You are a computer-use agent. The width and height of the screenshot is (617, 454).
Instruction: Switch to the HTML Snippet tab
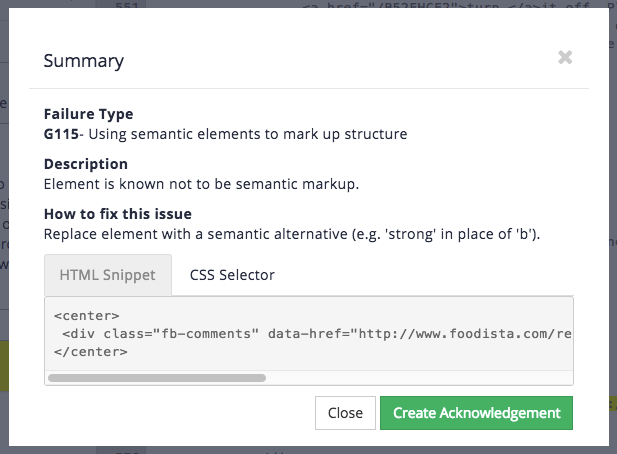point(107,274)
